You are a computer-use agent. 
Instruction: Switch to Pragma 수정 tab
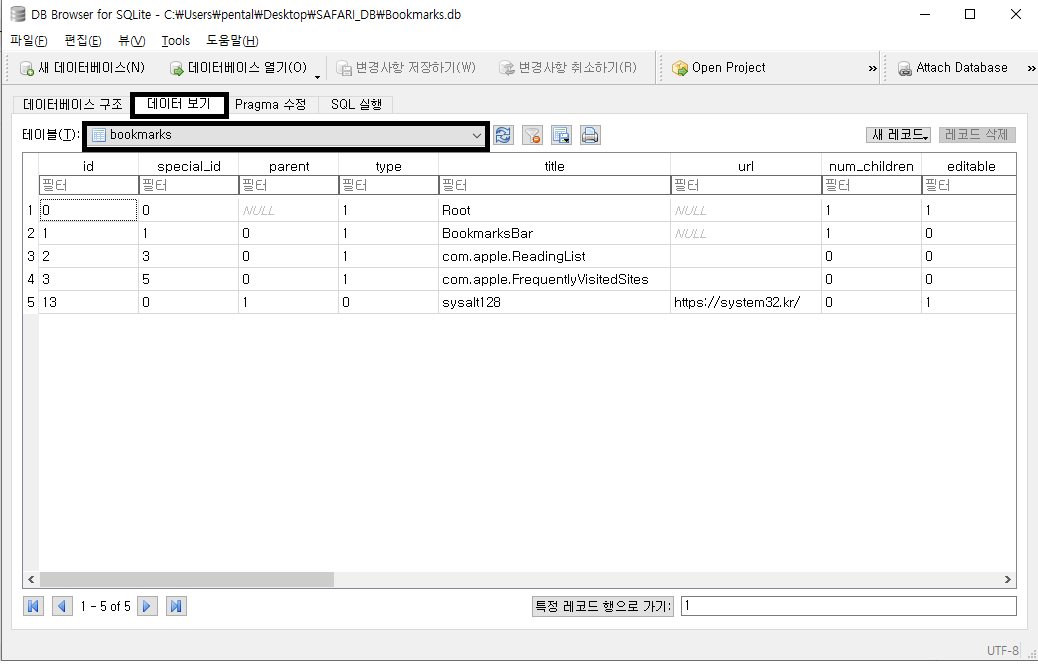270,105
